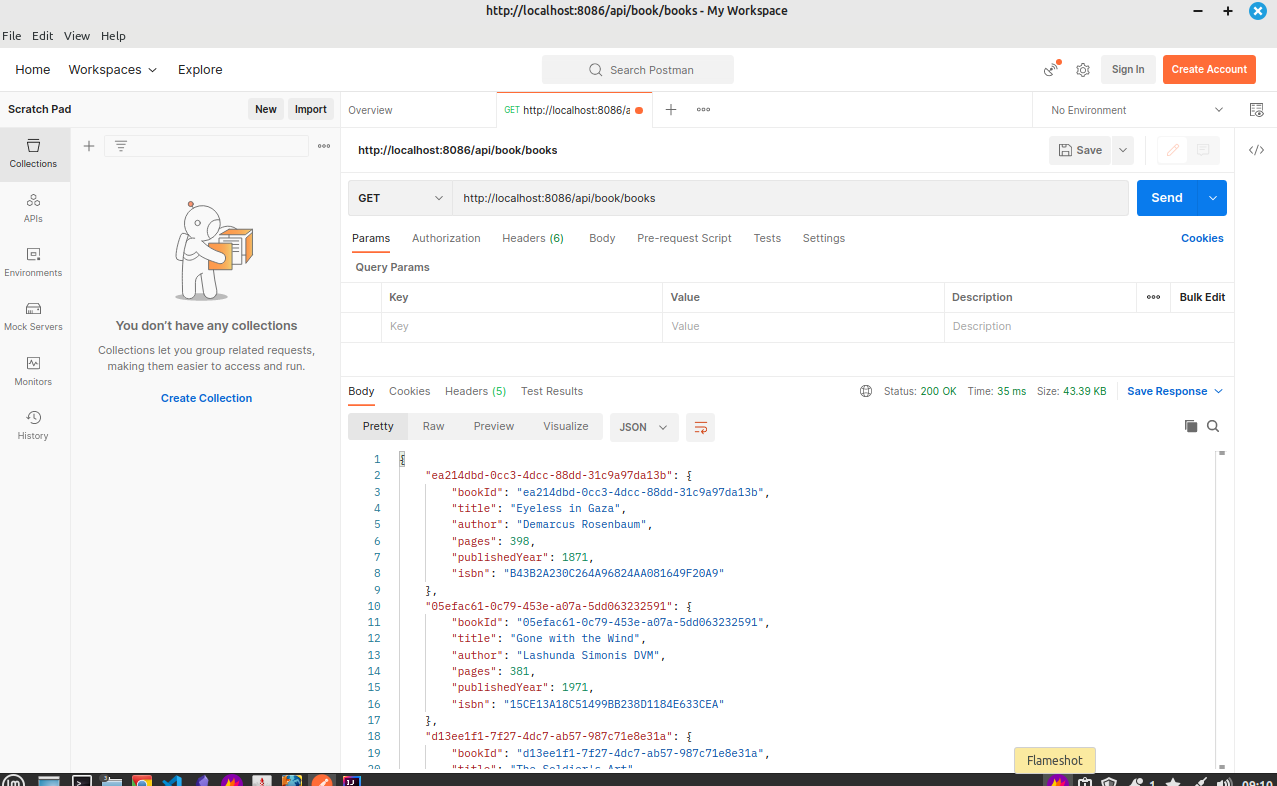Open Postman settings gear icon

(1083, 70)
